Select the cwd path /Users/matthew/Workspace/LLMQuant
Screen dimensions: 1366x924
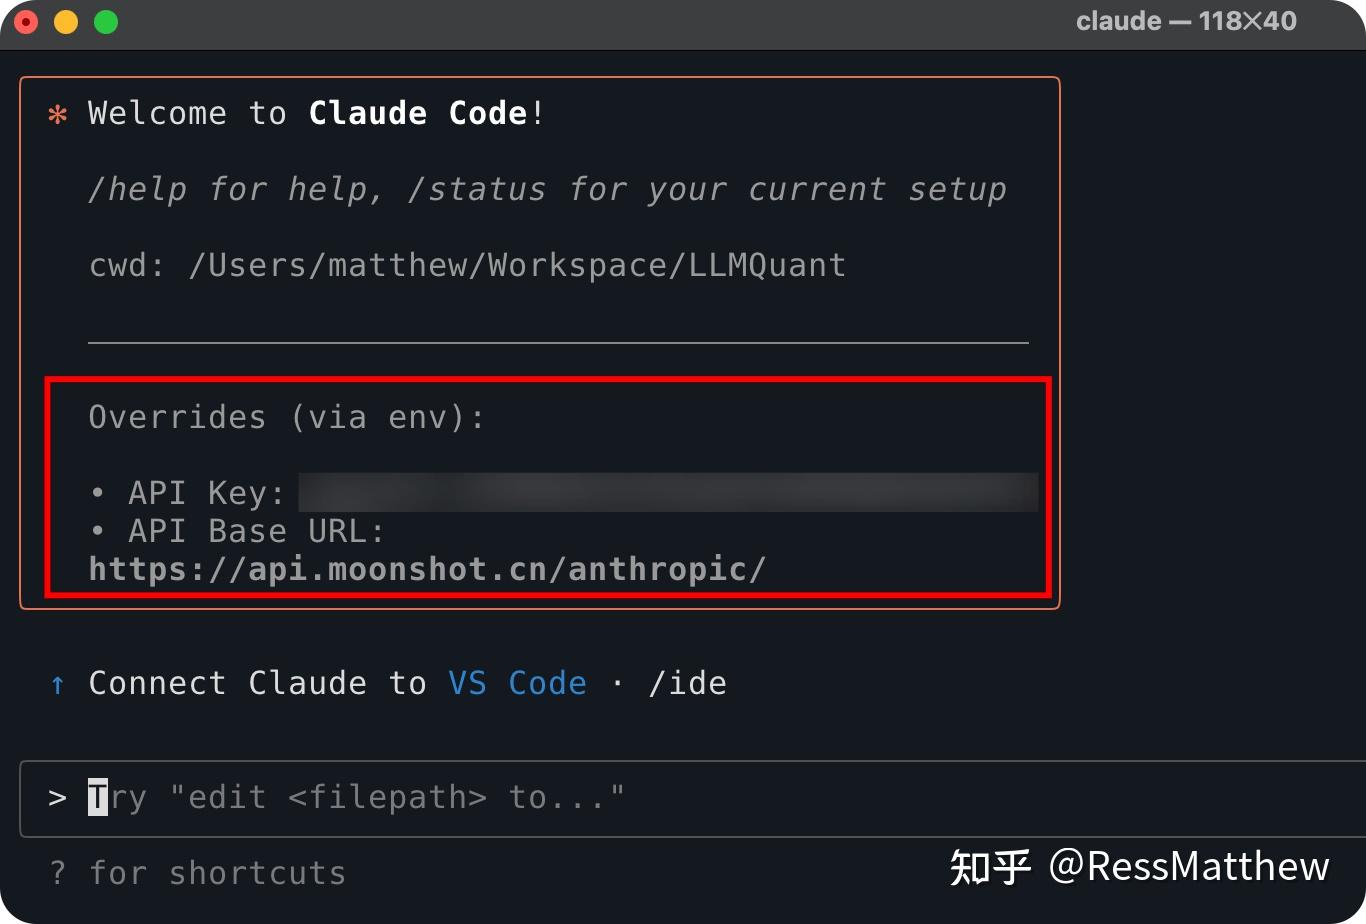coord(516,264)
